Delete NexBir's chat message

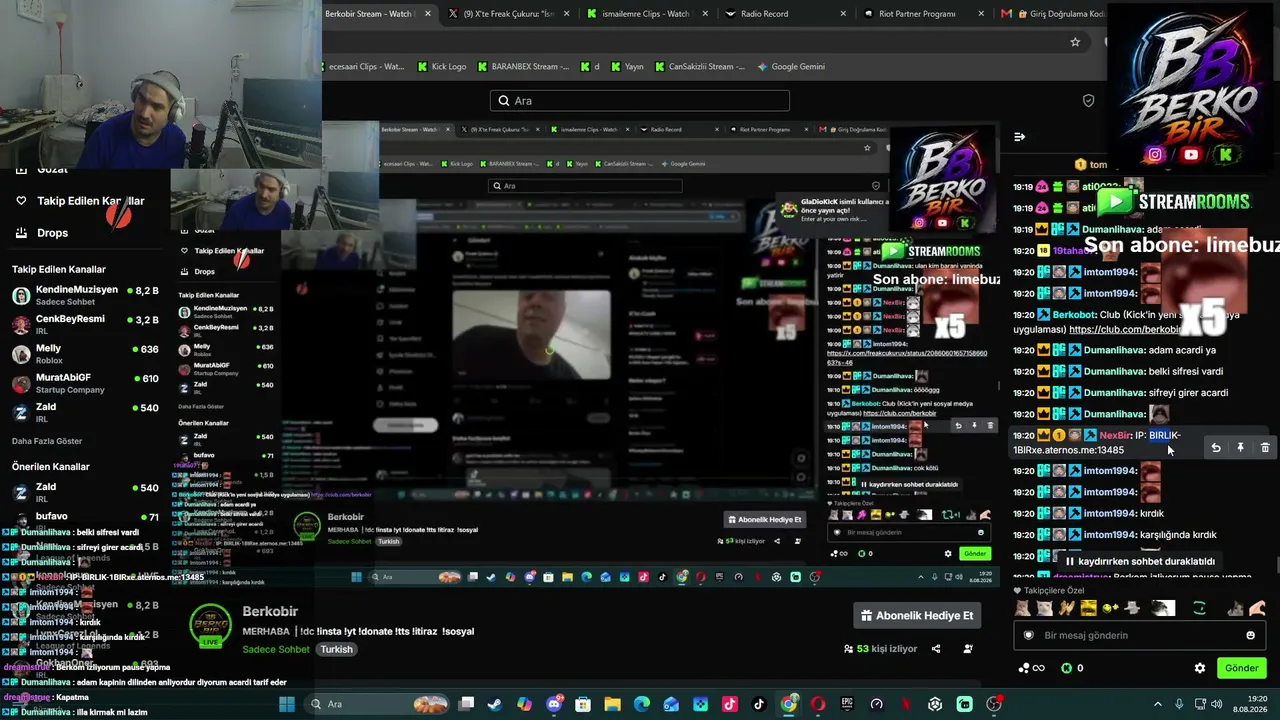point(1265,448)
